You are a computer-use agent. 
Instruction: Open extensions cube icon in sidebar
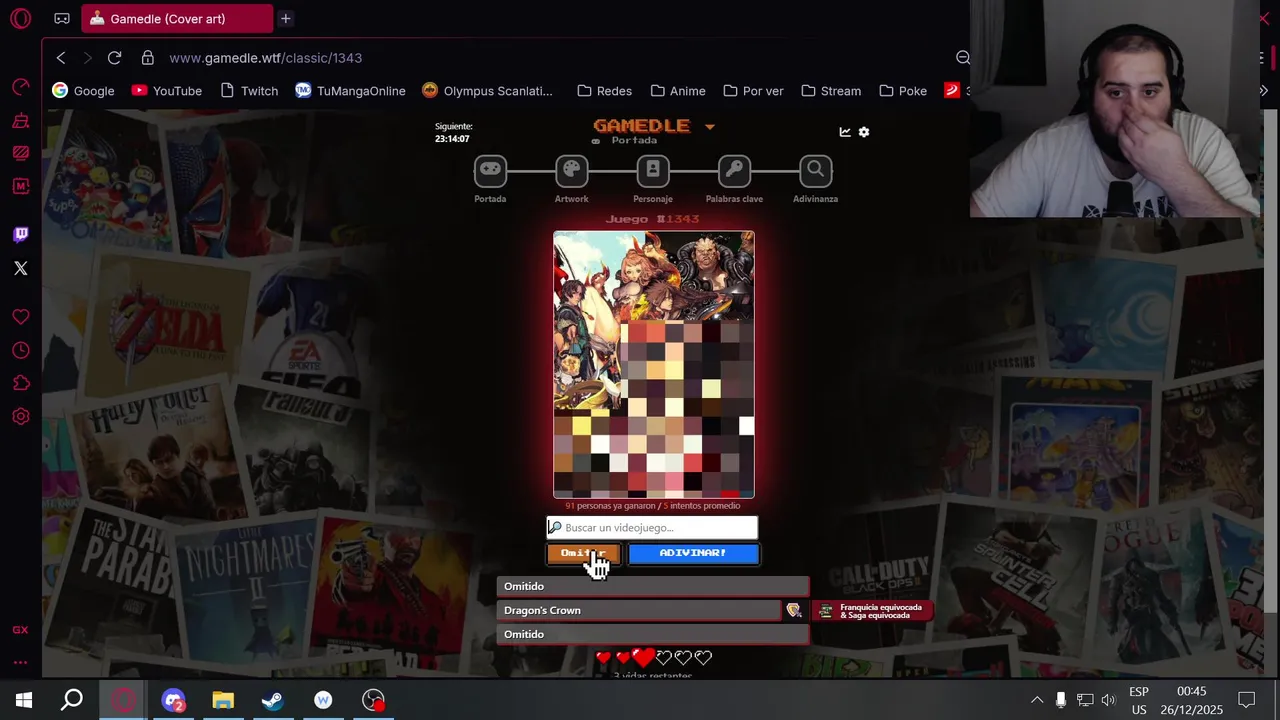20,383
